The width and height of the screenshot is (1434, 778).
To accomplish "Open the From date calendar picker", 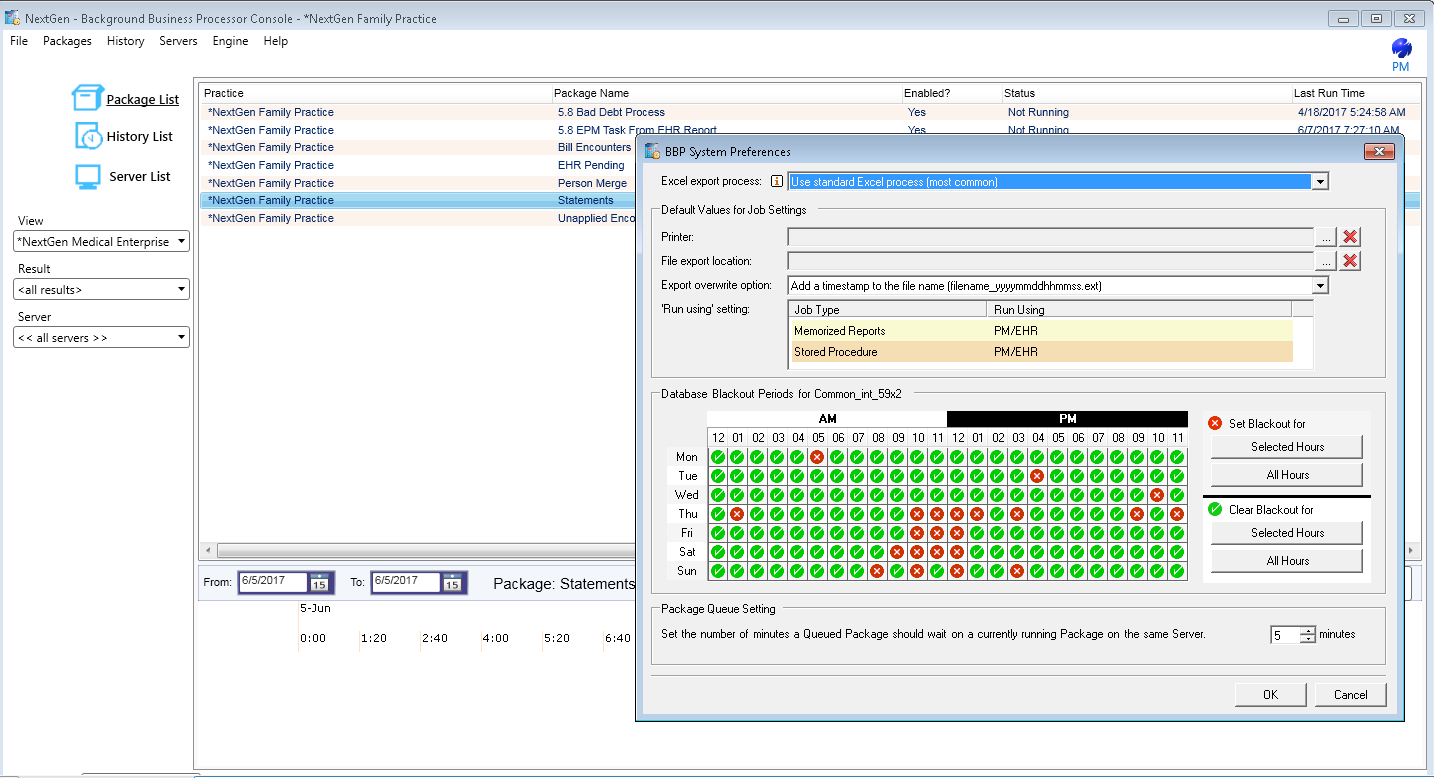I will [319, 583].
